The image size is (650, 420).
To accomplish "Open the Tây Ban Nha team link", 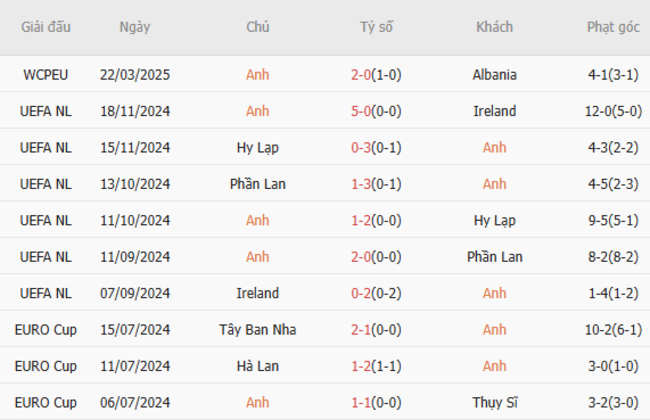I will 258,330.
